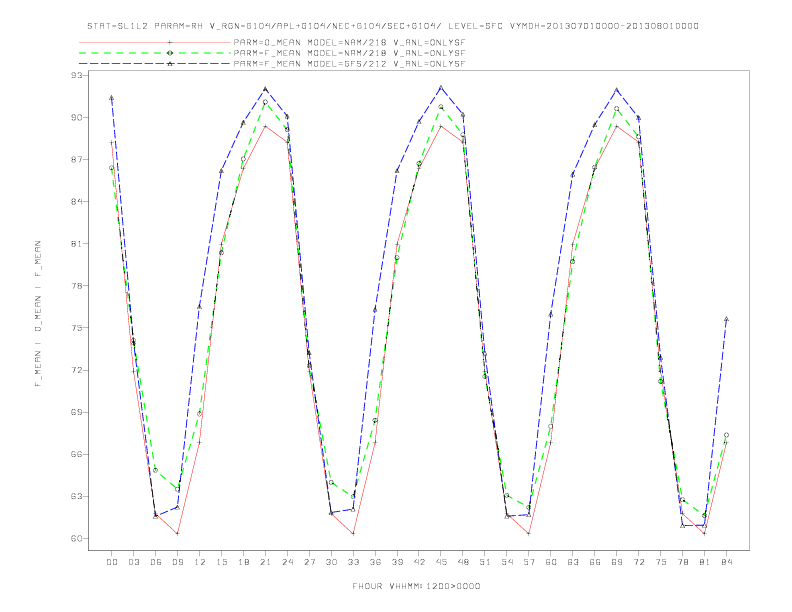This screenshot has width=792, height=612.
Task: Click forecast hour 12 on the horizontal axis
Action: tap(200, 562)
